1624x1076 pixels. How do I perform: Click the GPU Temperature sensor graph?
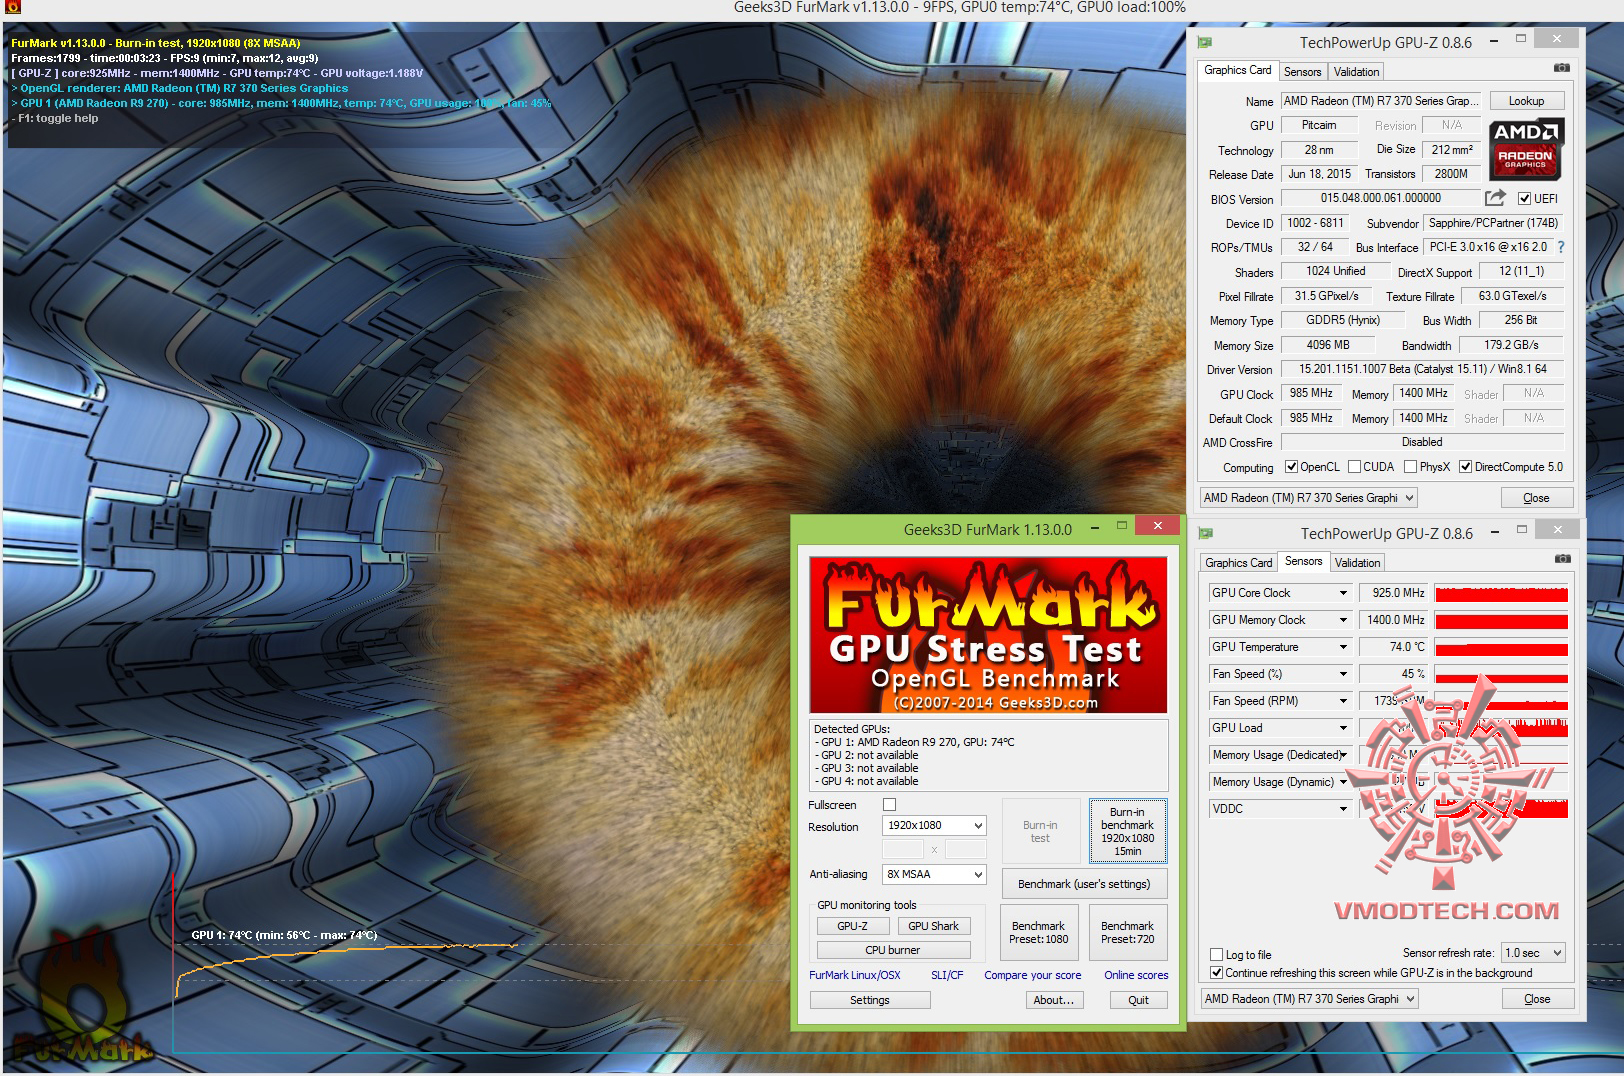tap(1501, 647)
